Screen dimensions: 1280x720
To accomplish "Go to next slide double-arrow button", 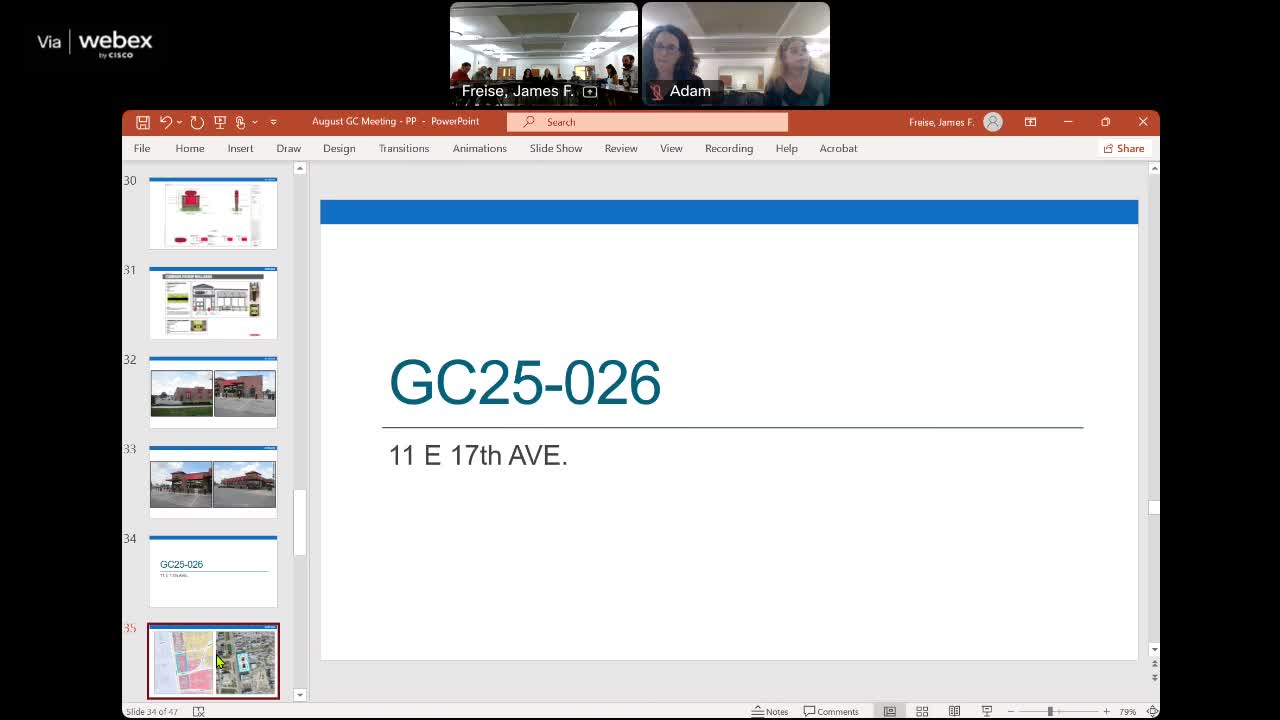I will tap(1154, 677).
